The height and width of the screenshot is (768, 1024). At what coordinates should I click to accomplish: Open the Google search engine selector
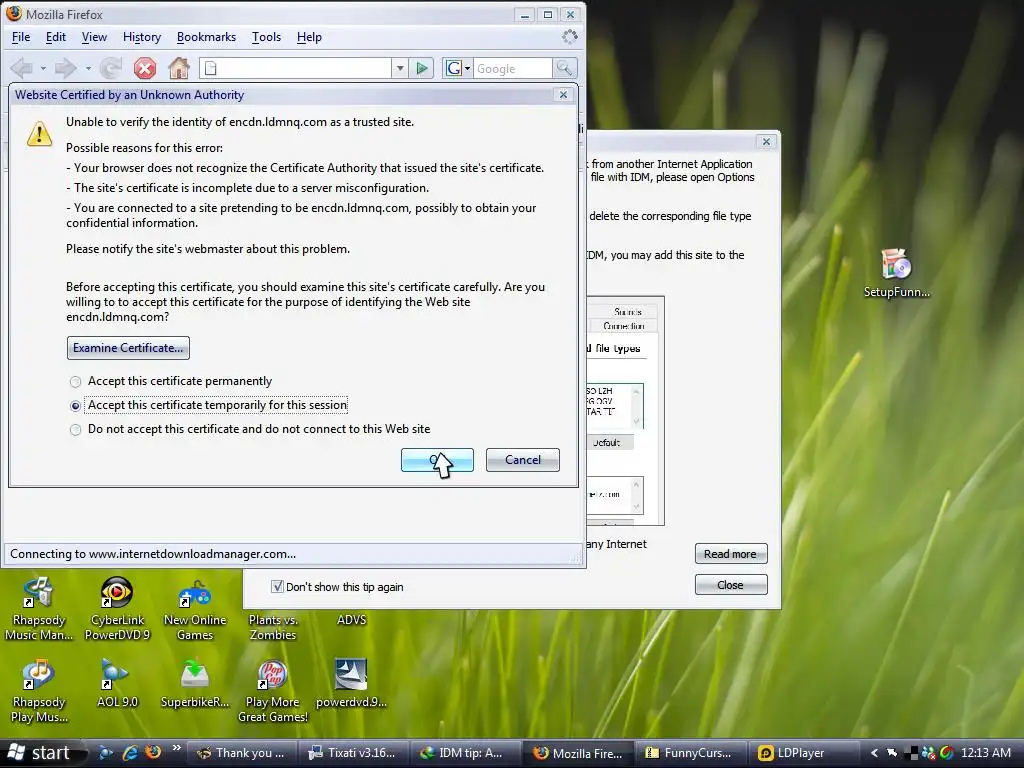[457, 68]
